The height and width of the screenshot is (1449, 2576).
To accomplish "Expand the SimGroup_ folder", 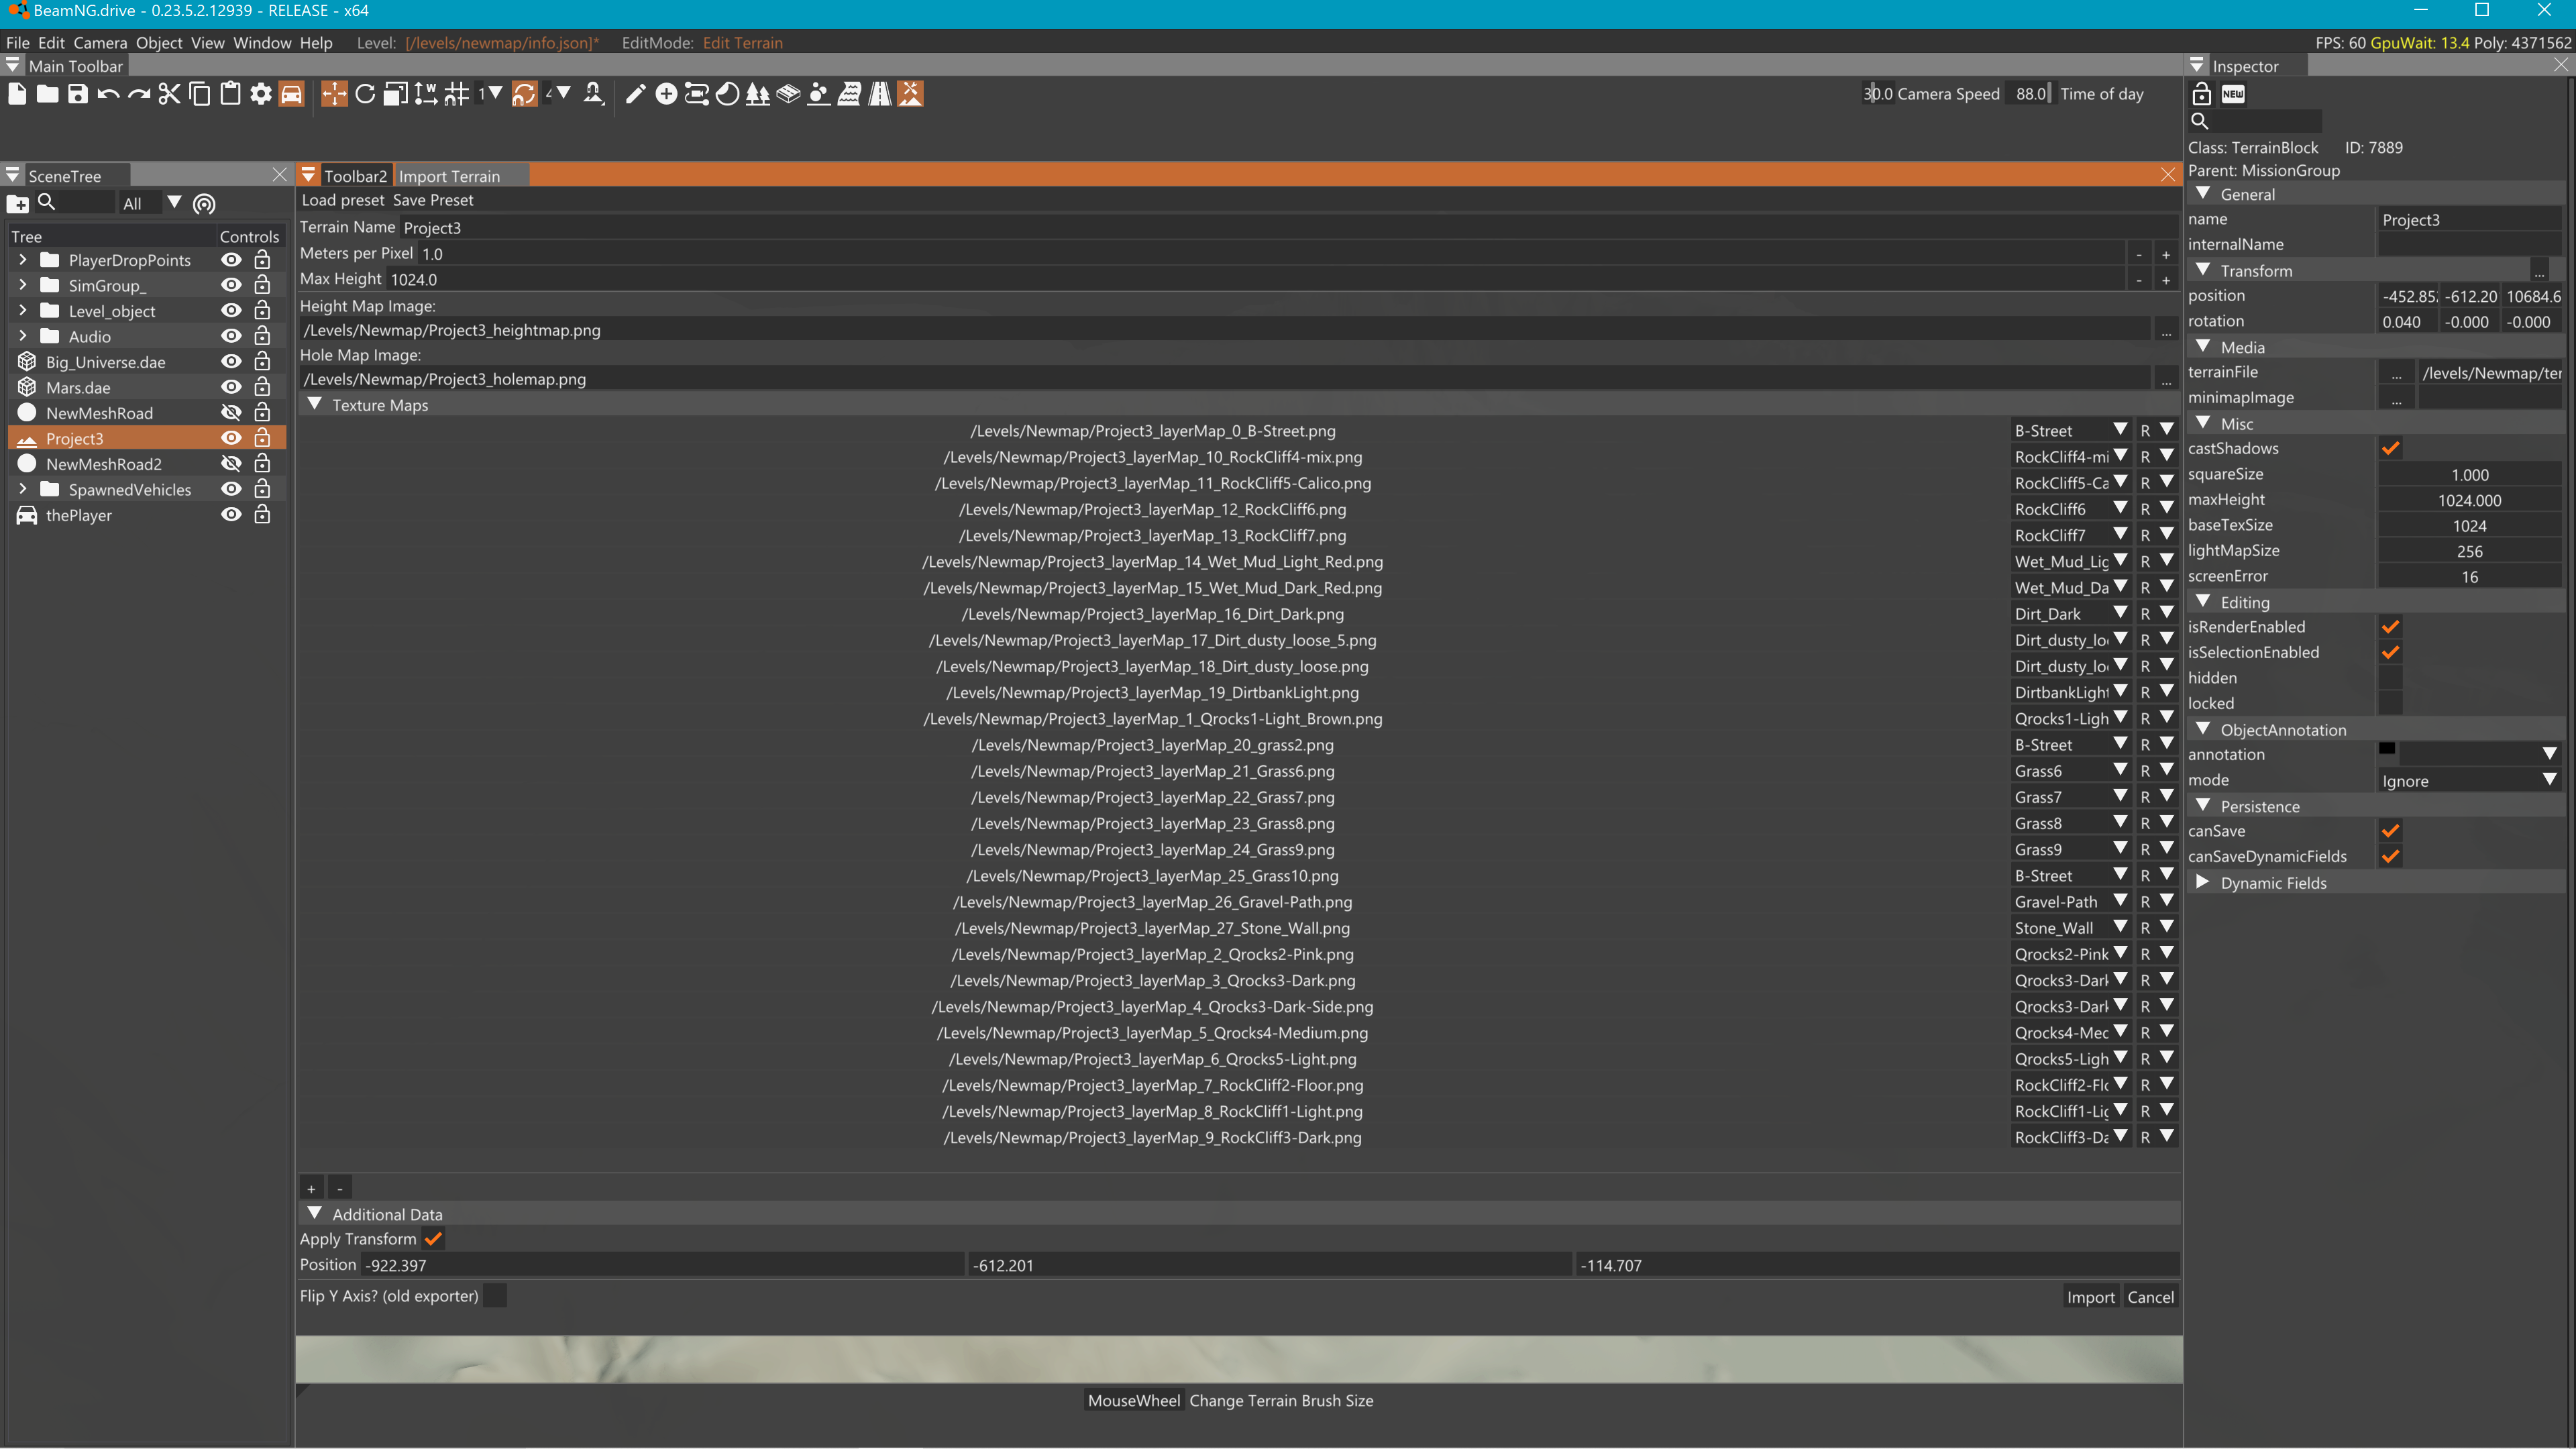I will point(23,285).
